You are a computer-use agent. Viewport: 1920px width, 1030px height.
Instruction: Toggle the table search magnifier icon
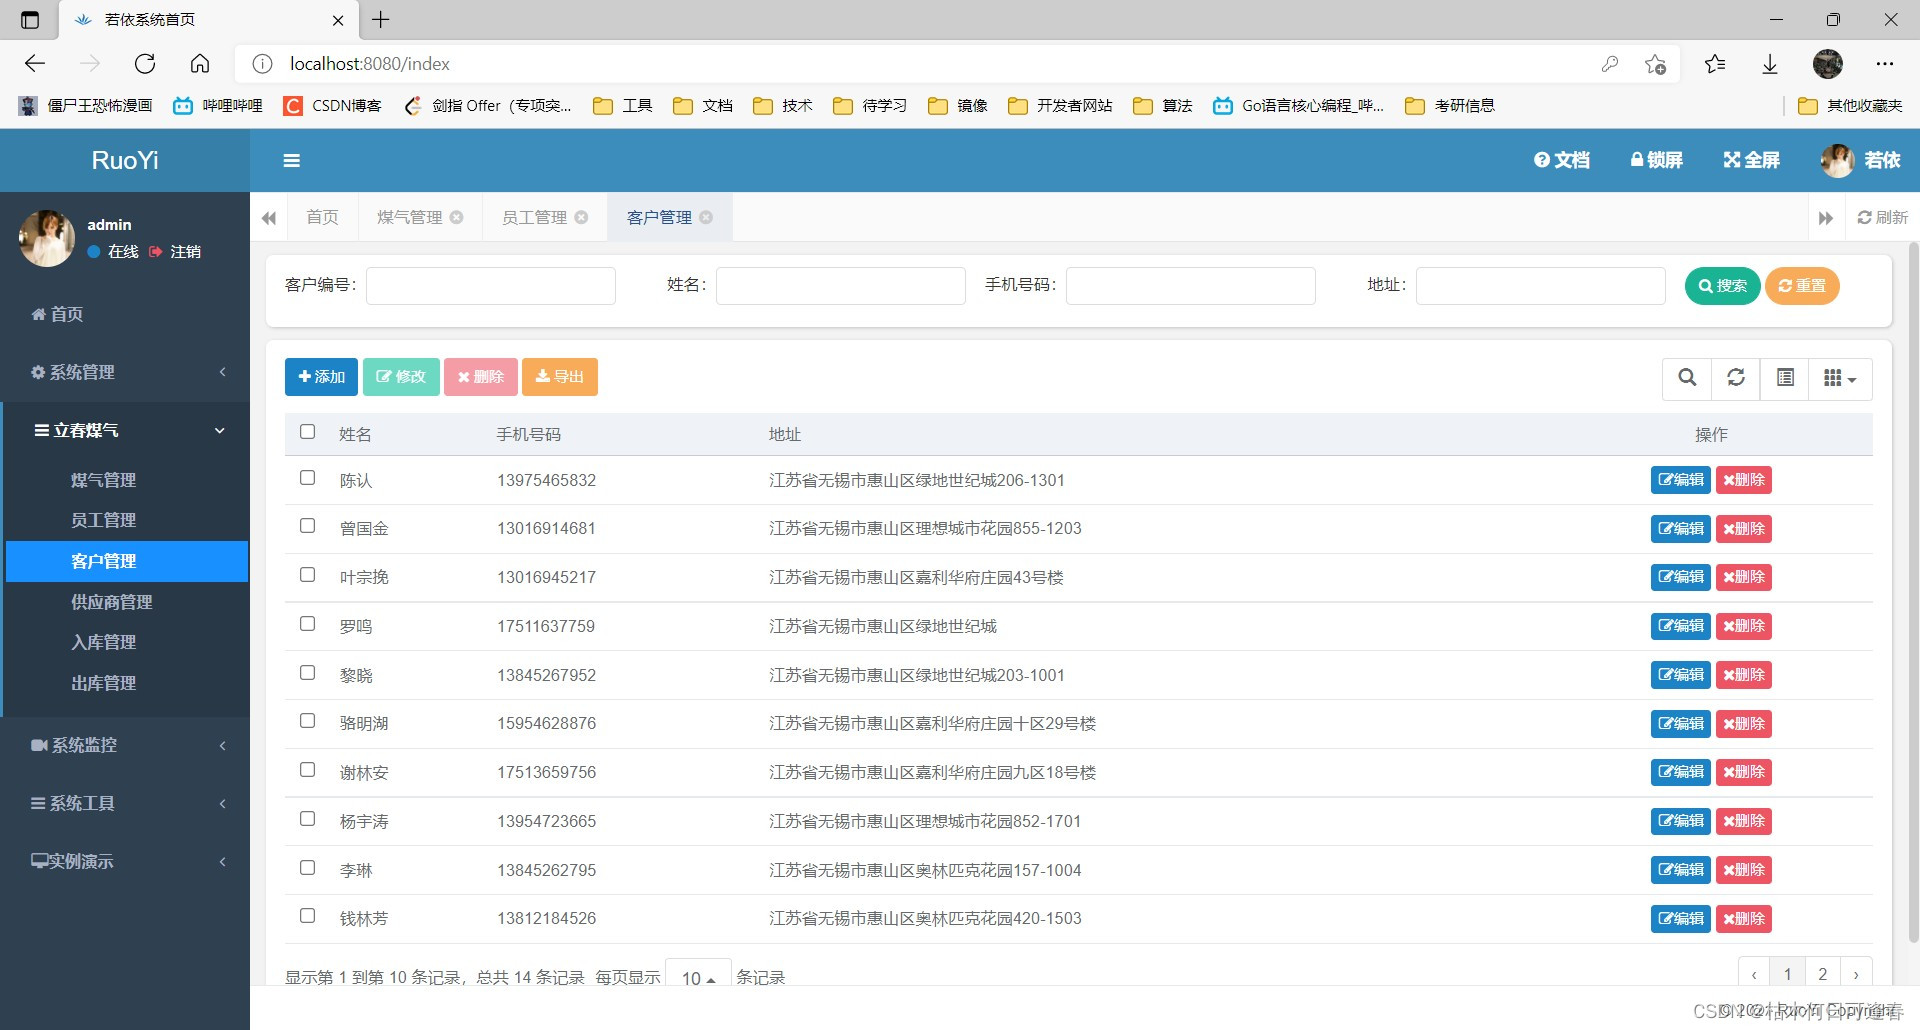coord(1687,378)
